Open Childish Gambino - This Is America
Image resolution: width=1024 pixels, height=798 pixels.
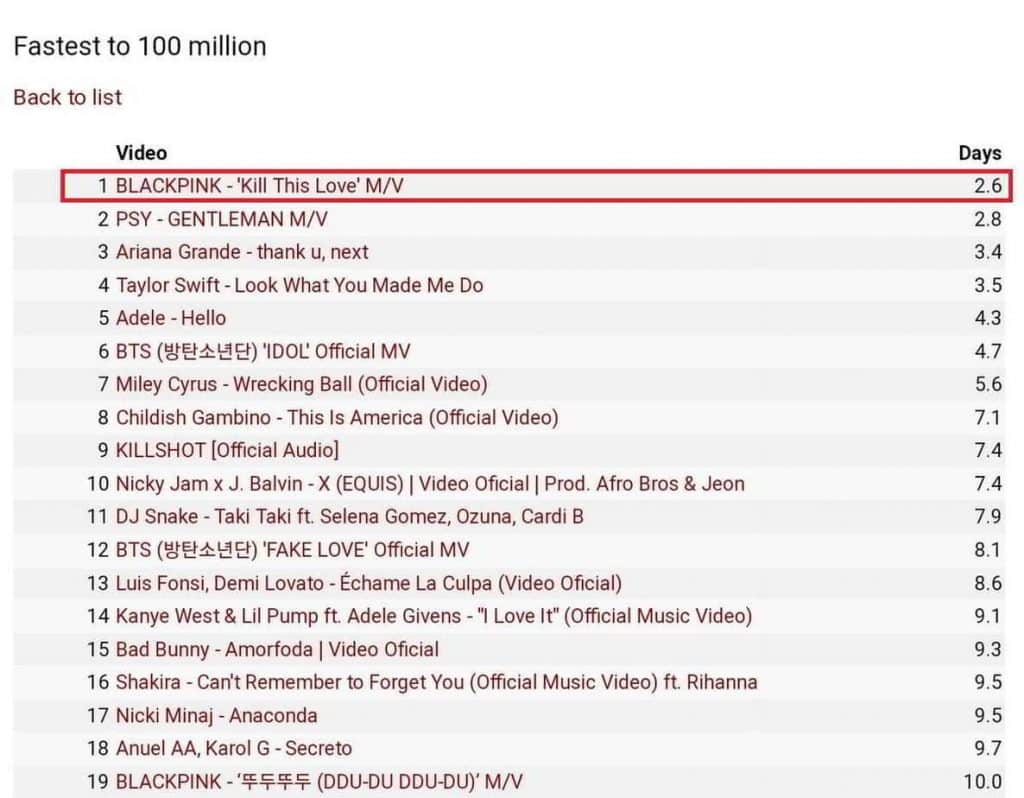pos(337,417)
